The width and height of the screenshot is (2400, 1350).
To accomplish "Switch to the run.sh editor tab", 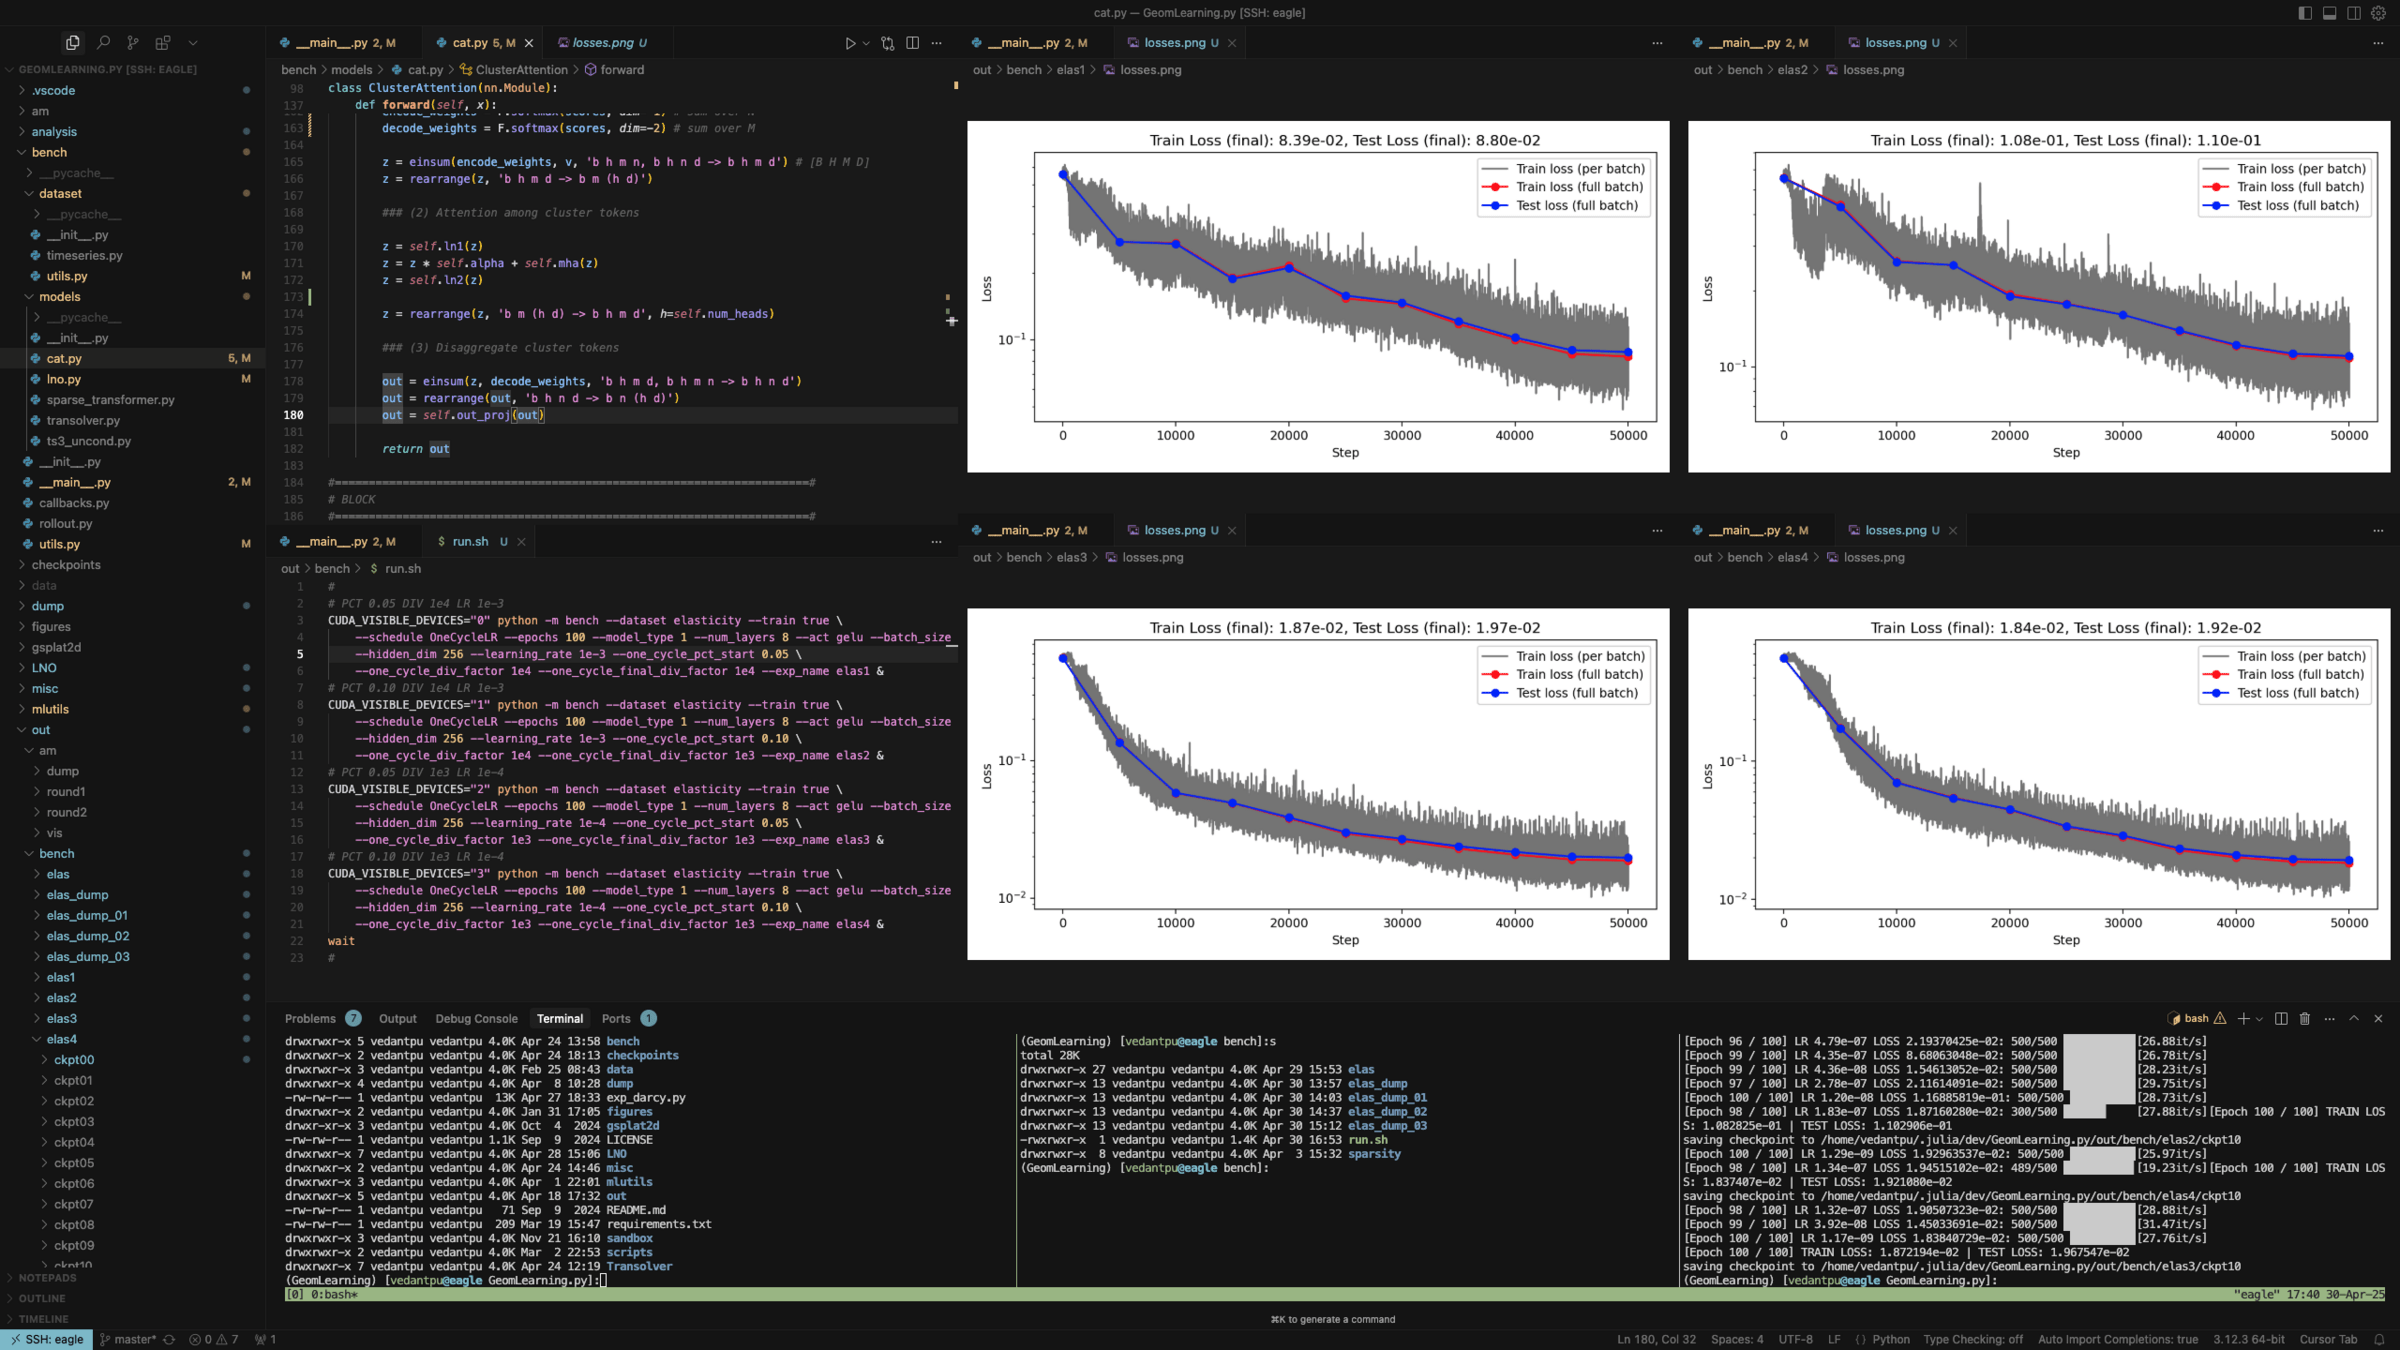I will [469, 541].
